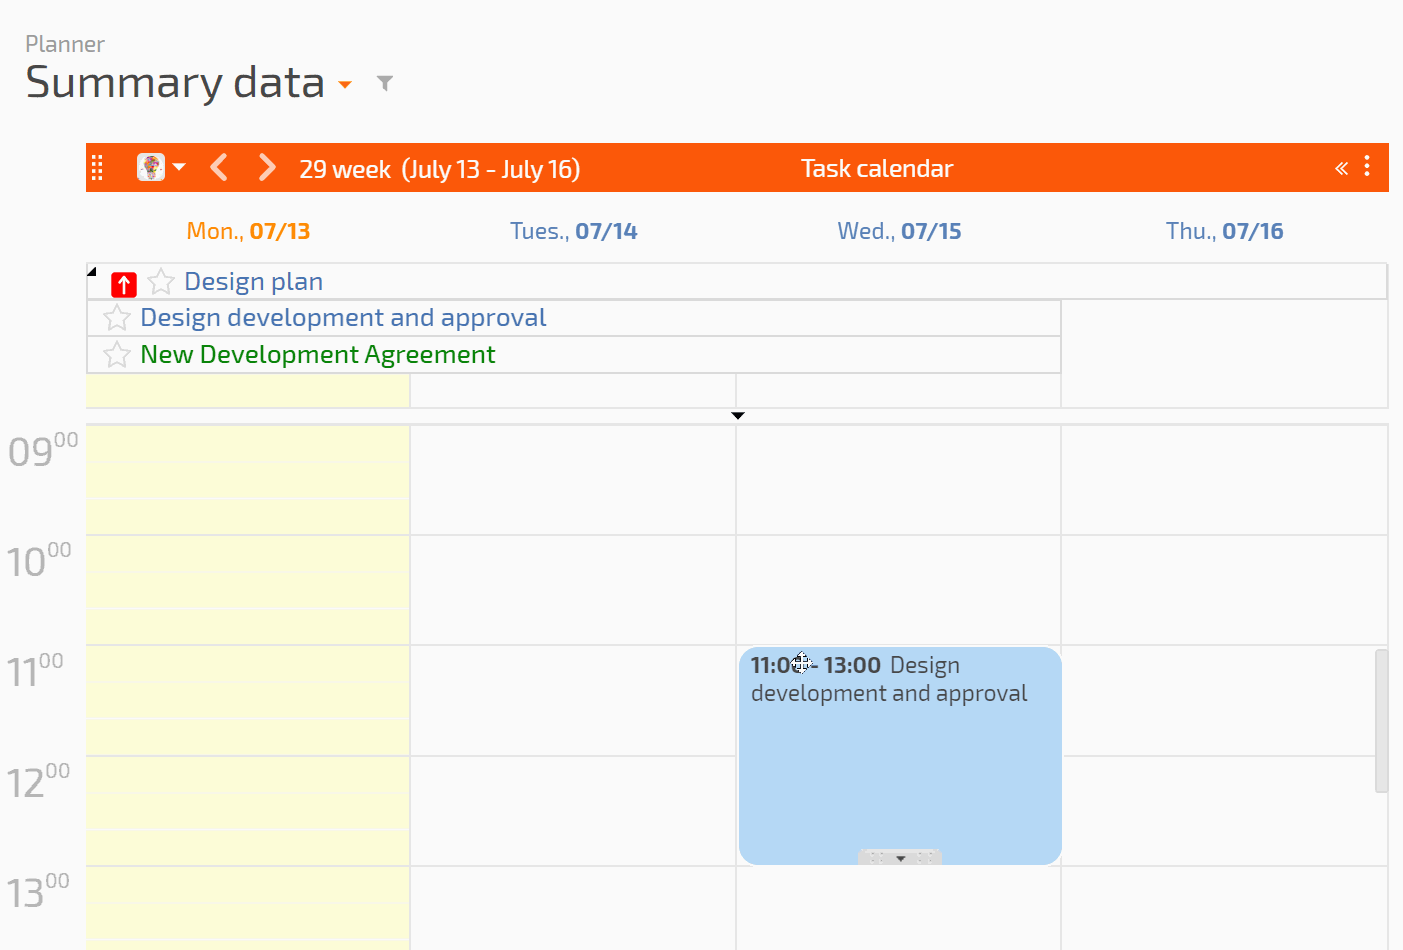The image size is (1403, 950).
Task: Expand the view picker dropdown arrow
Action: [179, 167]
